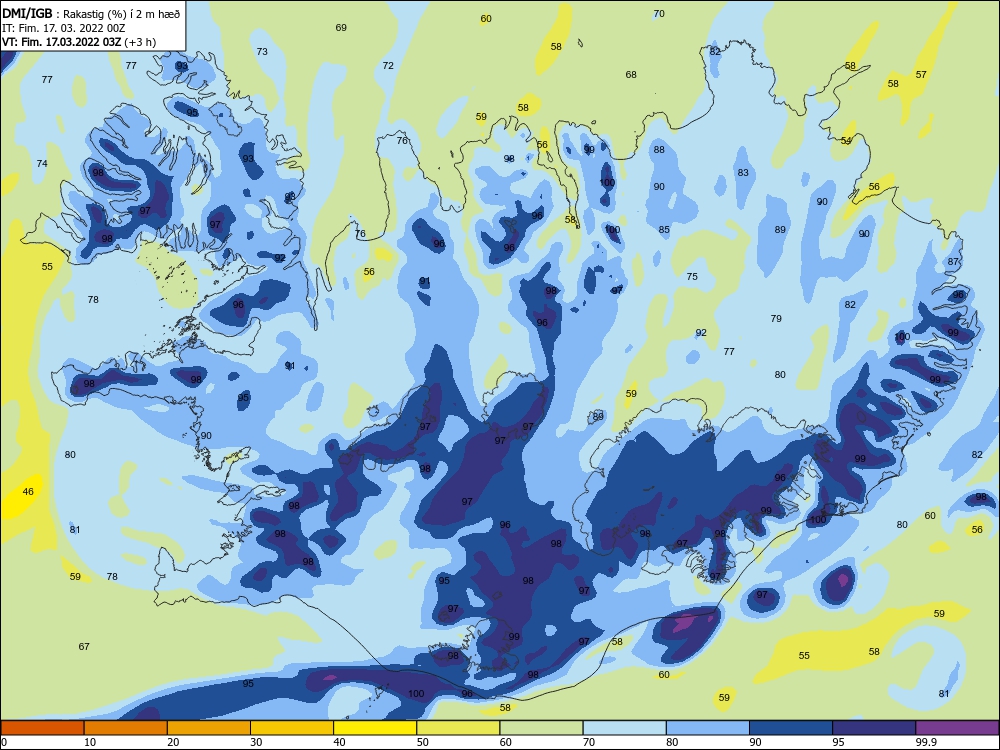Viewport: 1000px width, 750px height.
Task: Click the humidity value 46 on the map
Action: [x=28, y=492]
